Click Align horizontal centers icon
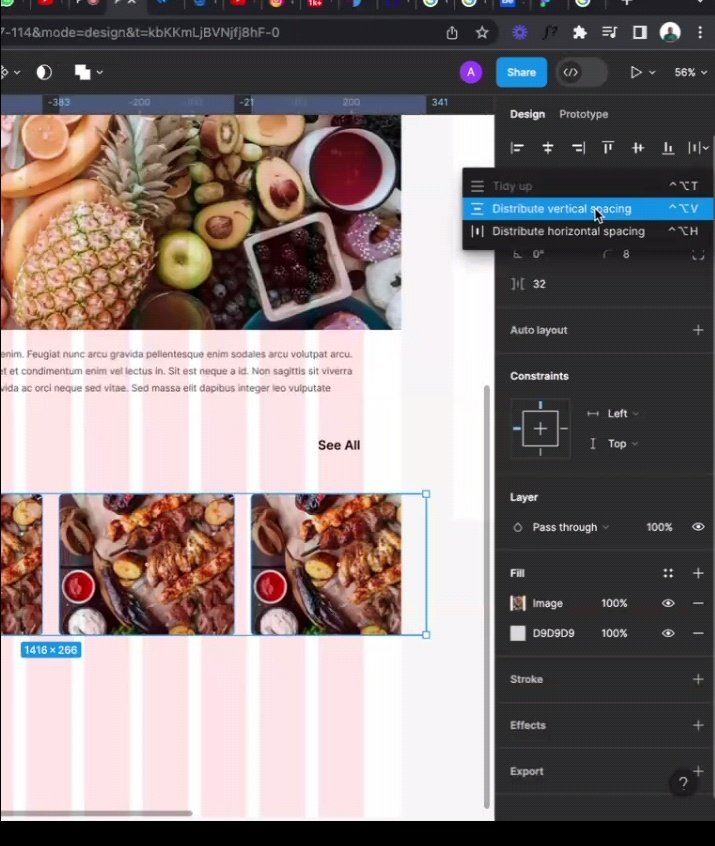The width and height of the screenshot is (715, 846). [x=548, y=148]
